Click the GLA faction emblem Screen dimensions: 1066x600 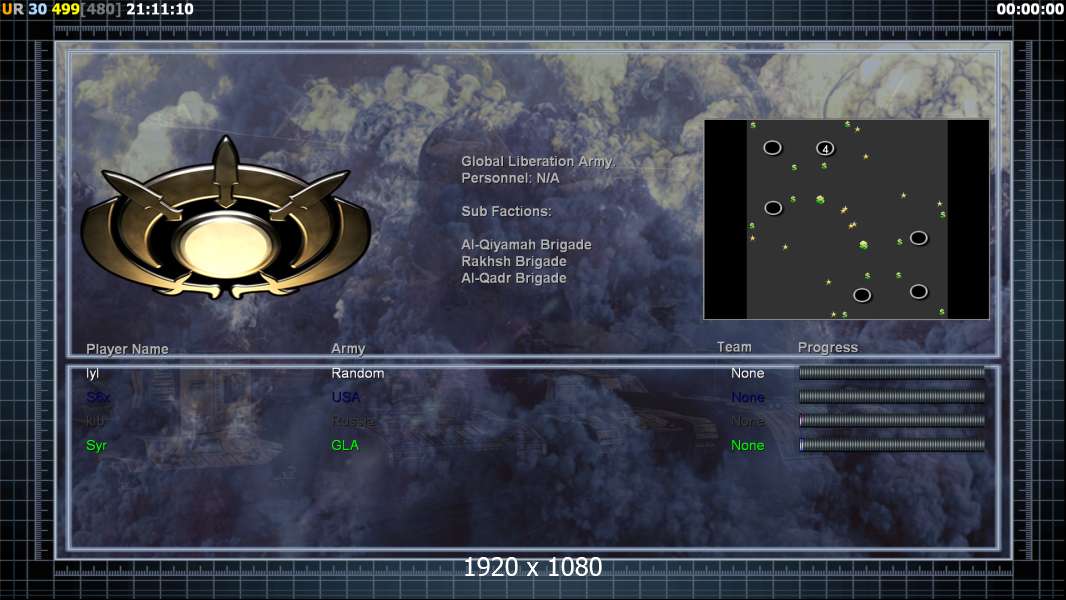(x=226, y=219)
